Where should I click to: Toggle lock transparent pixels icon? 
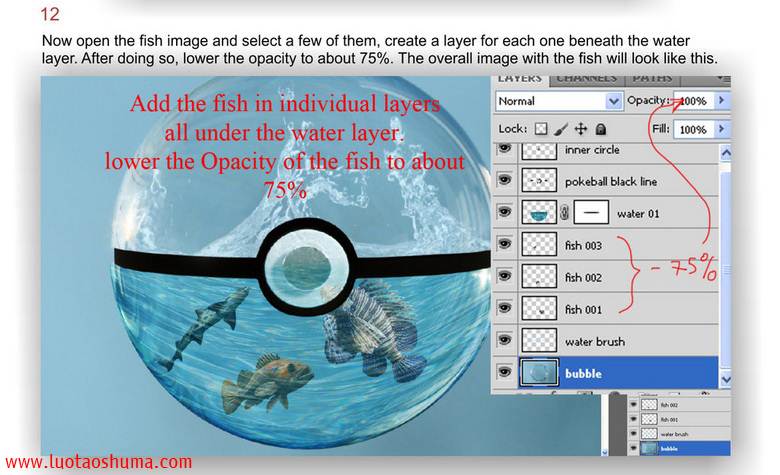coord(541,129)
